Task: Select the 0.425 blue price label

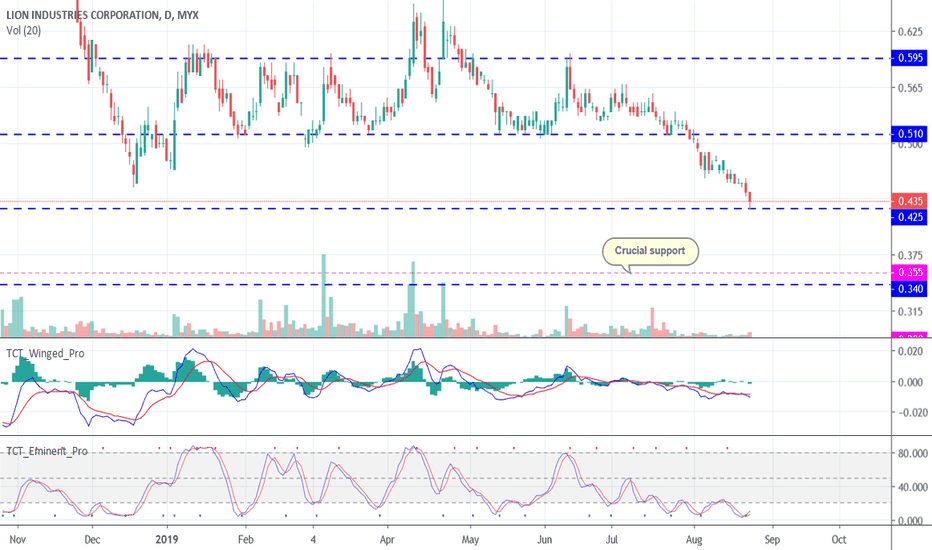Action: [x=910, y=217]
